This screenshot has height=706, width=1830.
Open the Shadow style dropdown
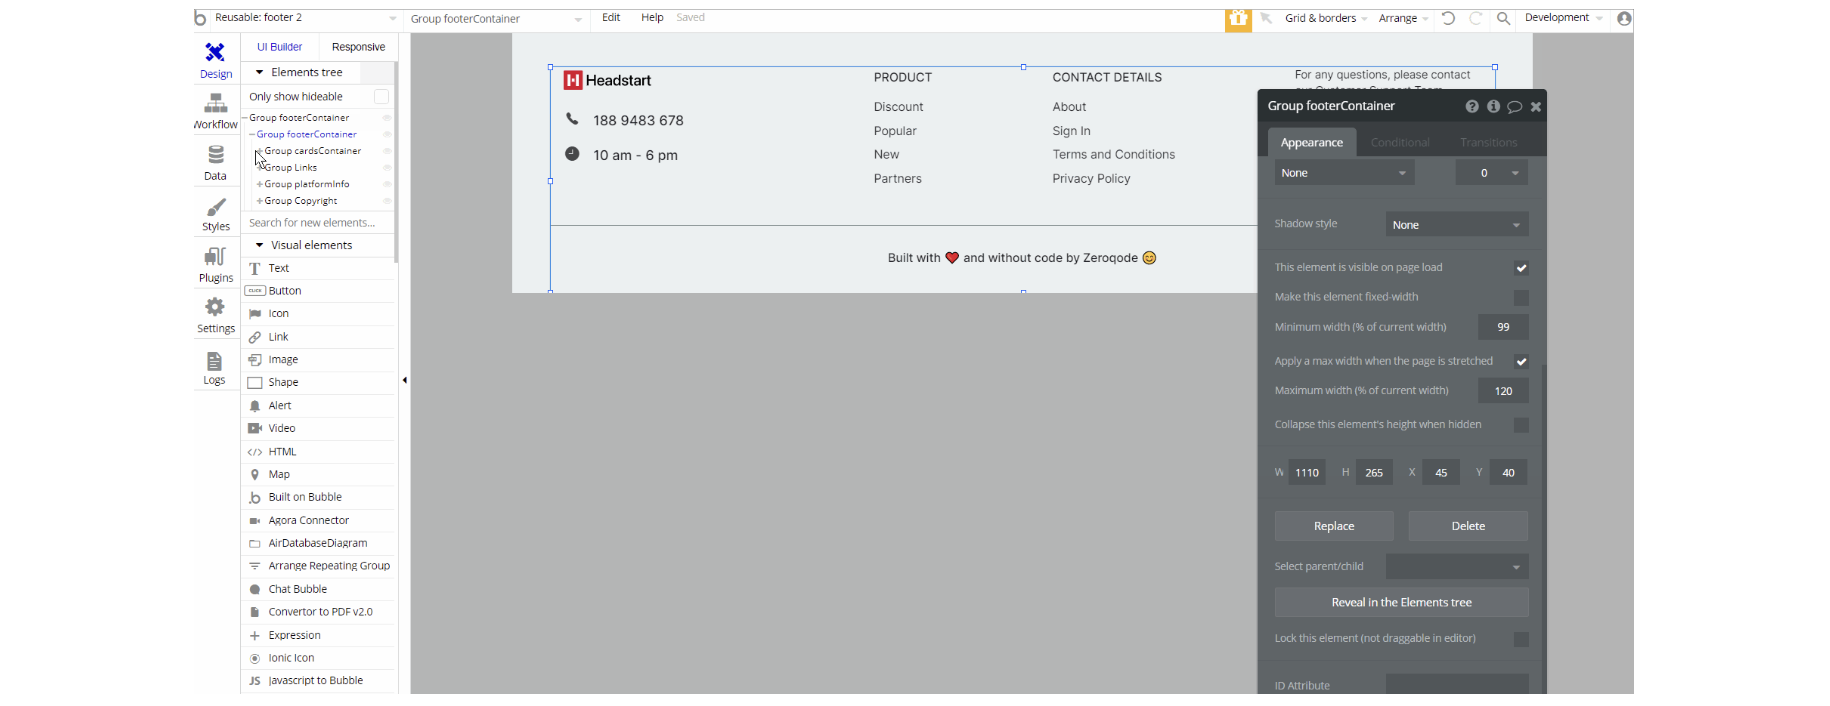1457,225
